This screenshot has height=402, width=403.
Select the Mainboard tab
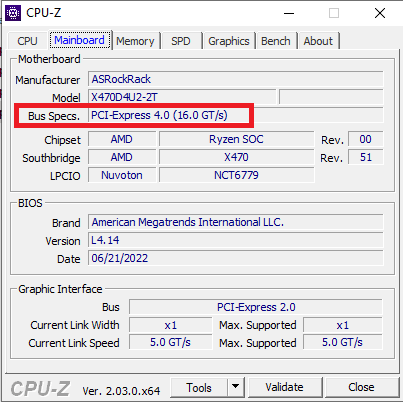point(79,40)
